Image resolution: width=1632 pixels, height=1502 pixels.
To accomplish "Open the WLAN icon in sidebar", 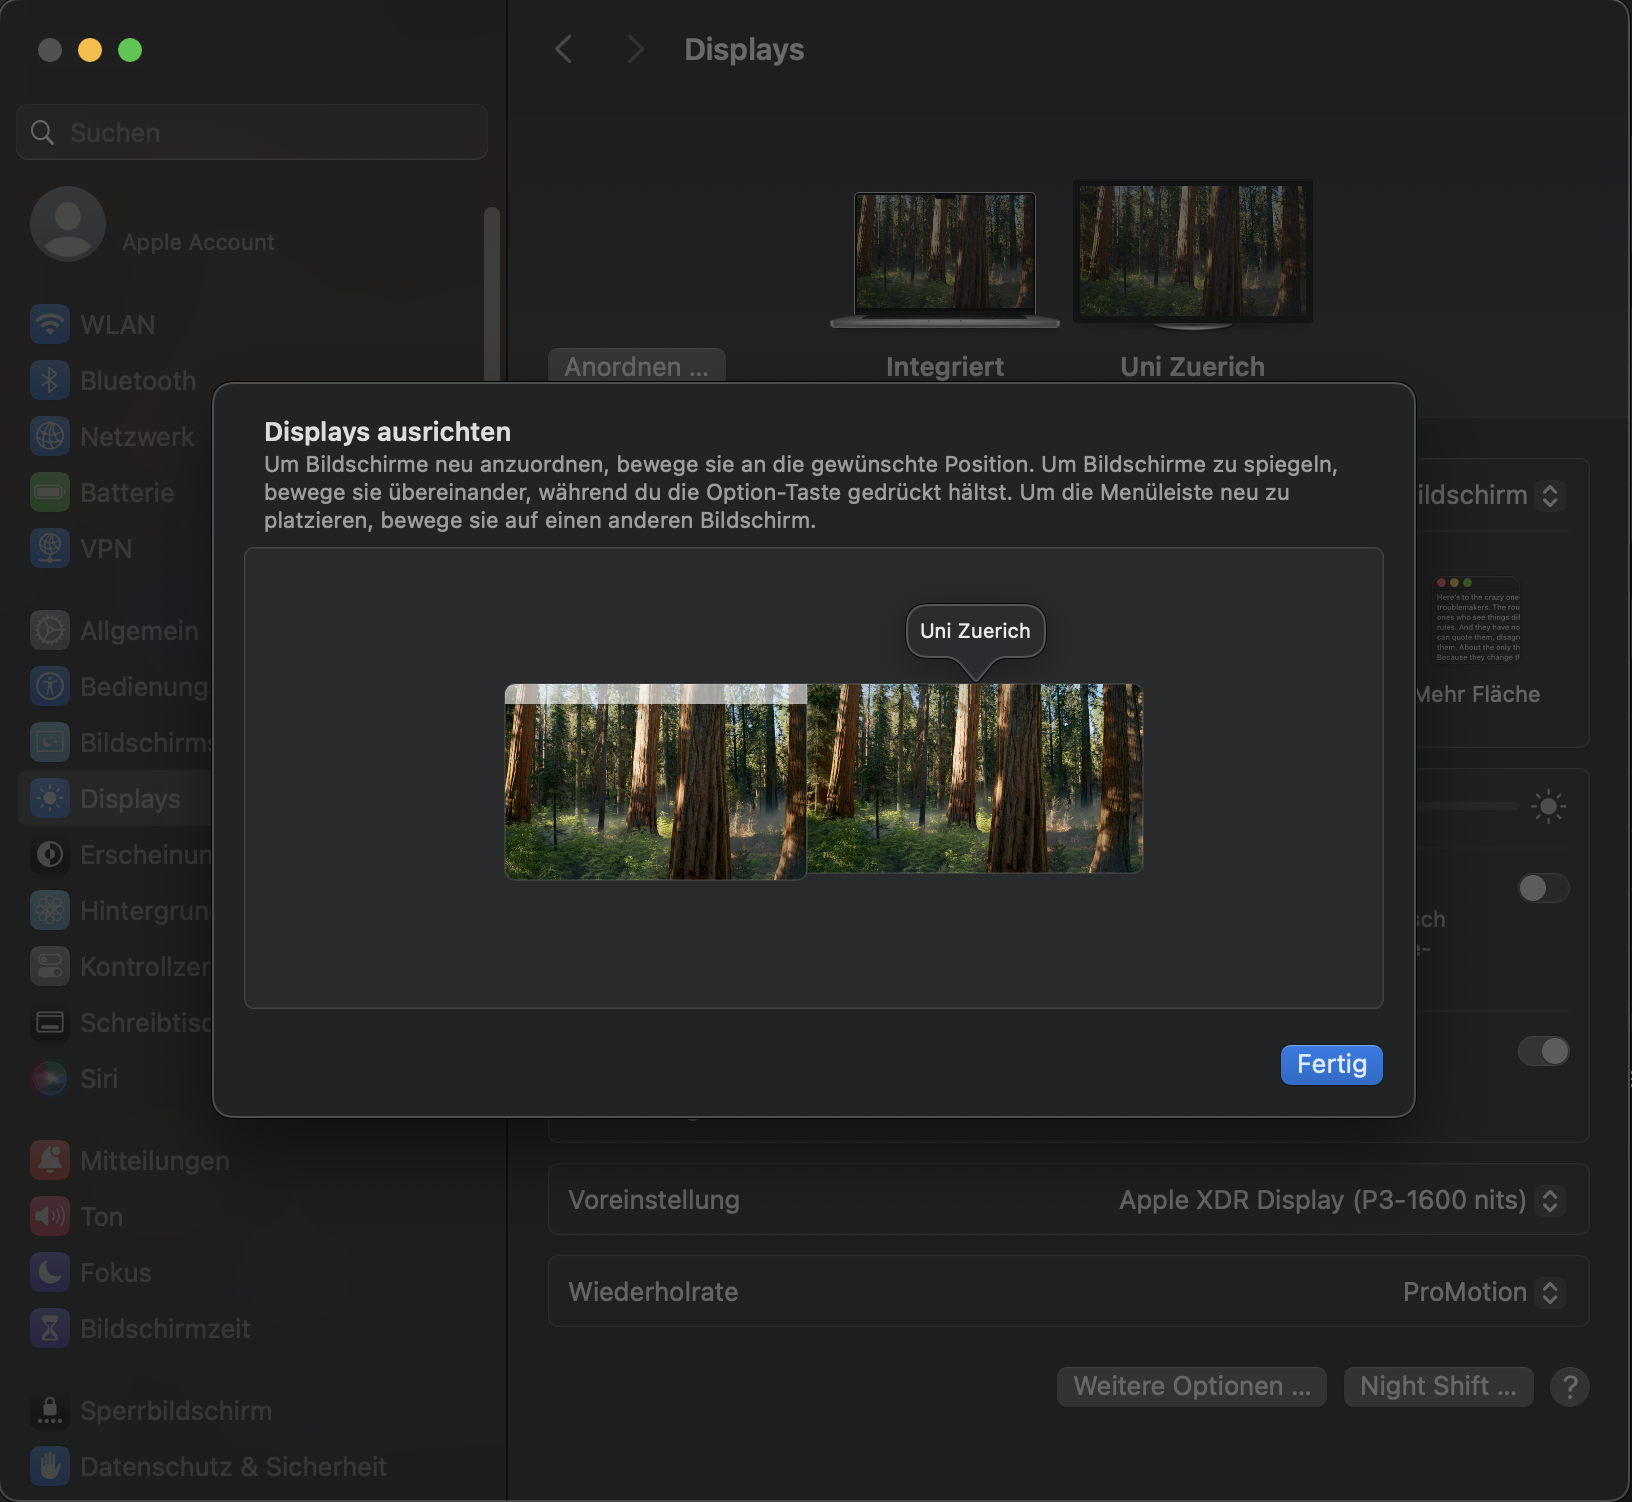I will click(50, 324).
